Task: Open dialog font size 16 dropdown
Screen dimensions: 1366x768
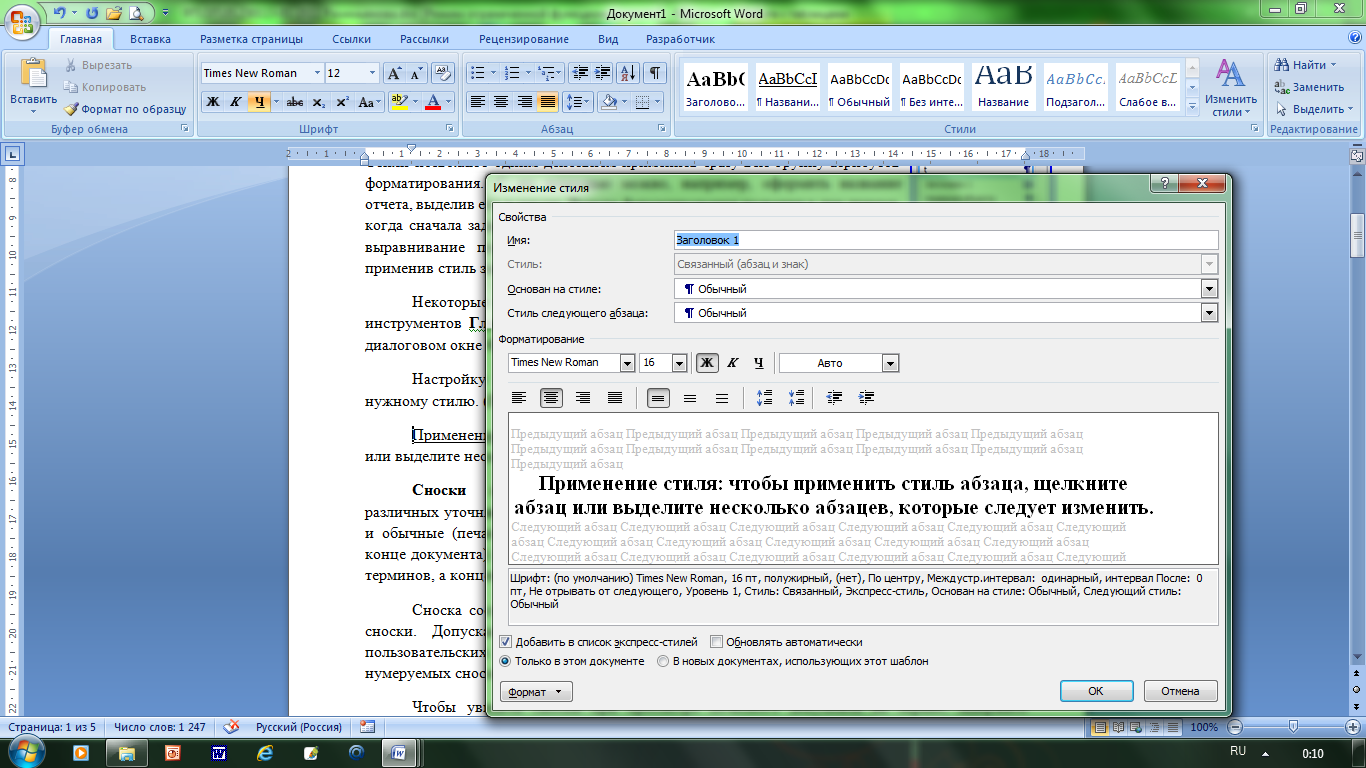Action: 680,363
